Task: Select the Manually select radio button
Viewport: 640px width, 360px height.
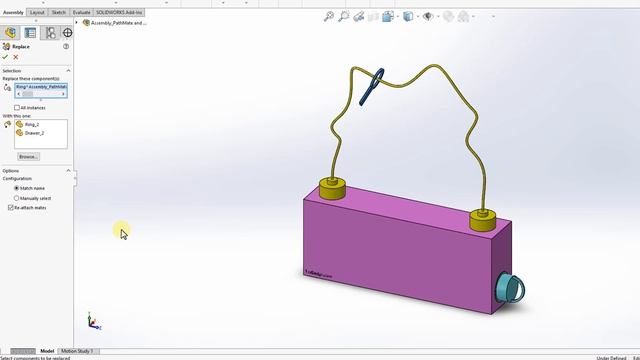Action: point(16,198)
